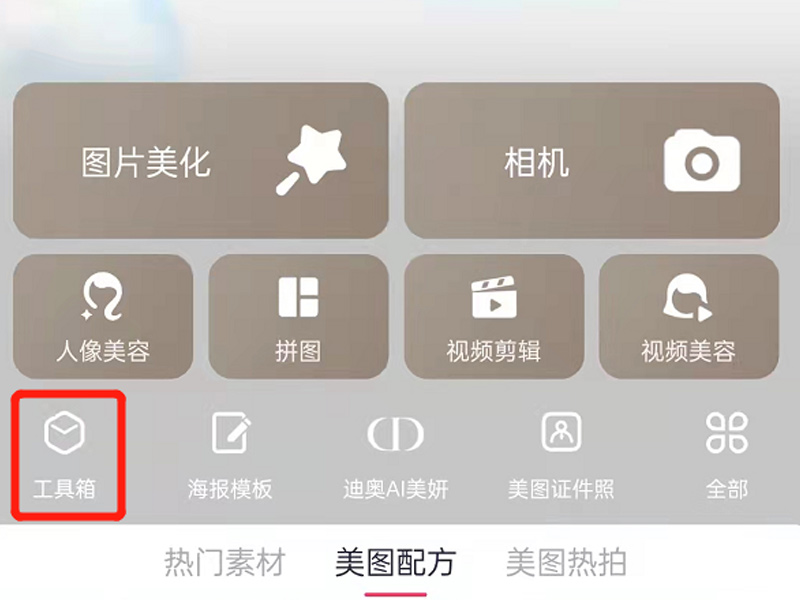This screenshot has width=800, height=600.
Task: Tap the 全部 label text
Action: click(x=727, y=489)
